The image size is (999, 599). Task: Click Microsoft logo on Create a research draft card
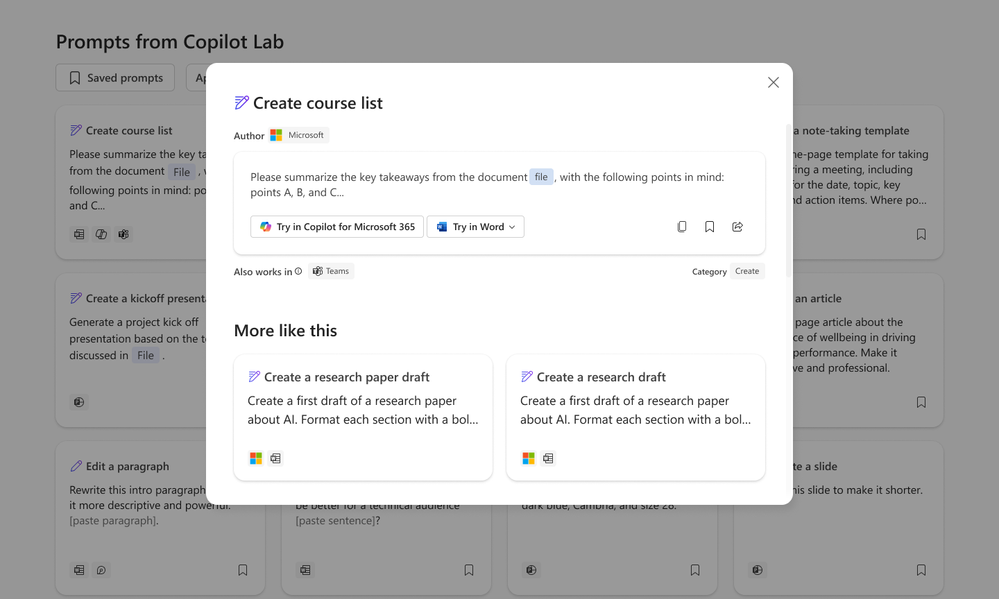tap(528, 458)
